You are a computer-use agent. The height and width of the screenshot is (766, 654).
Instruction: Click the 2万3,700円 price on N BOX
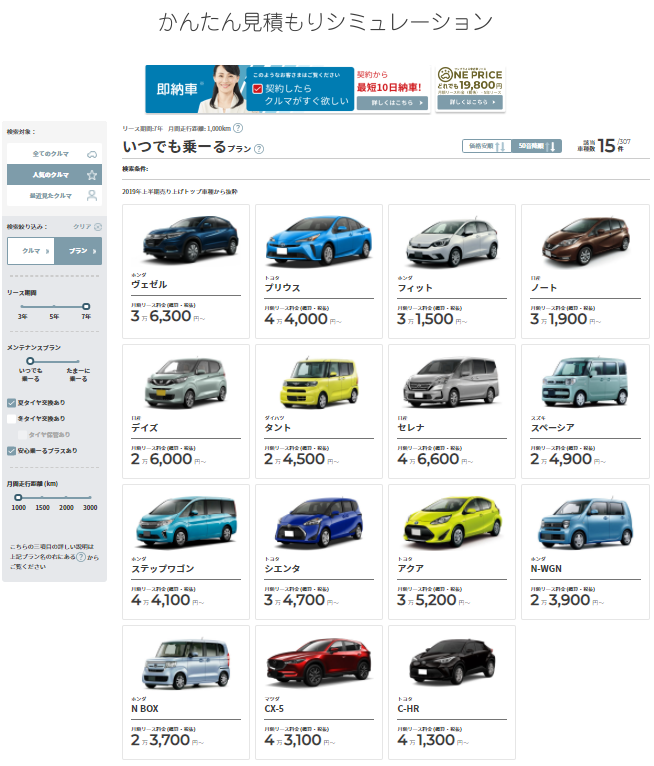(x=167, y=740)
